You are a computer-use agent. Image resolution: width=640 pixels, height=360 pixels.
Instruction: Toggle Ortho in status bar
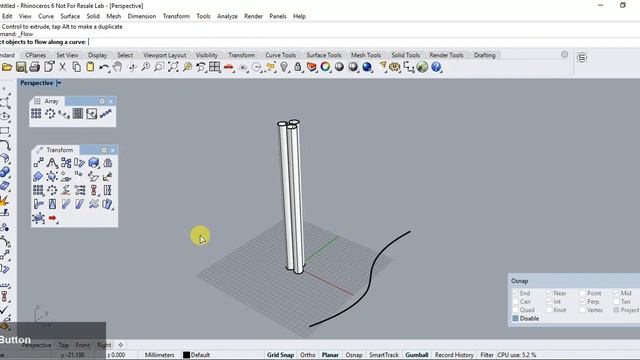(308, 355)
